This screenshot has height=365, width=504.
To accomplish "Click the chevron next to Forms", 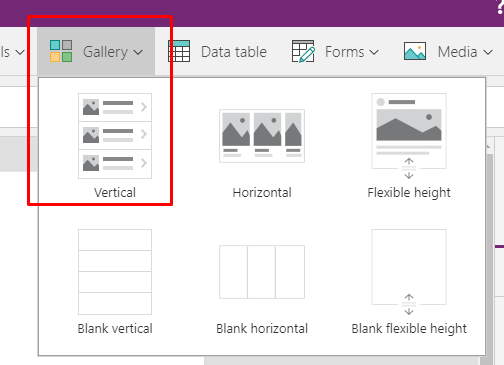I will click(x=374, y=52).
